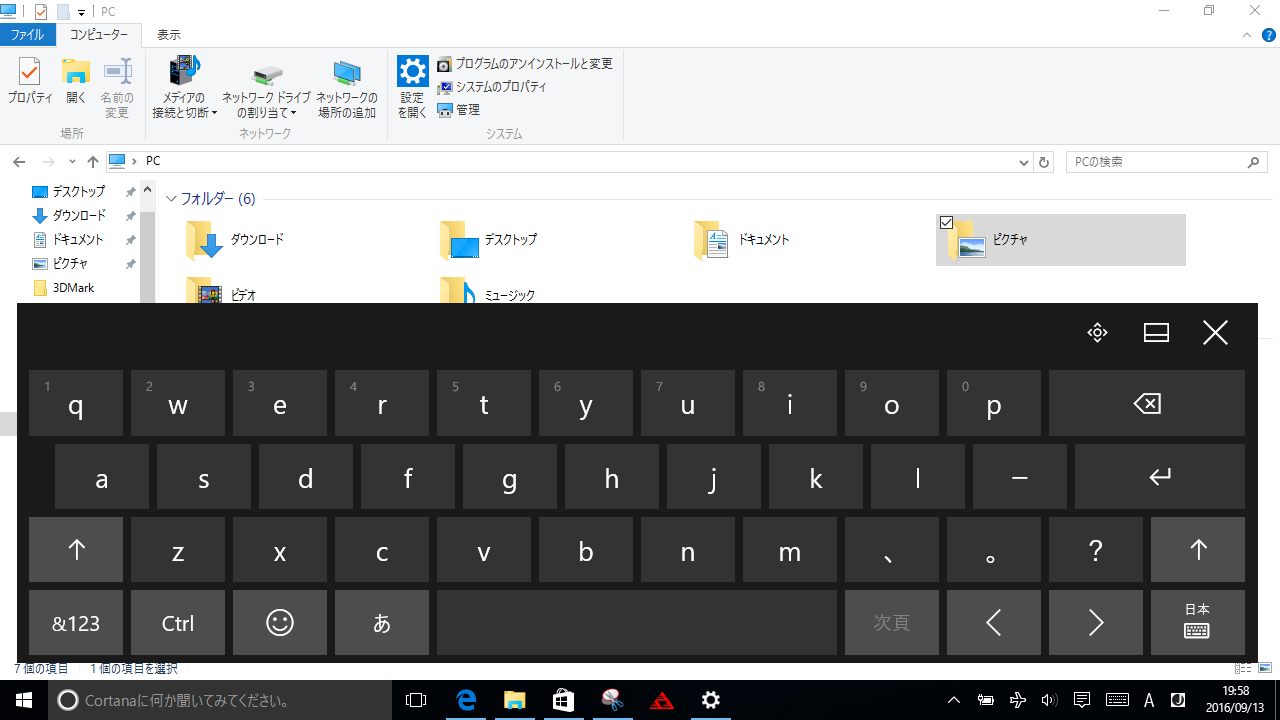Show hidden system tray icons
The height and width of the screenshot is (720, 1280).
954,700
